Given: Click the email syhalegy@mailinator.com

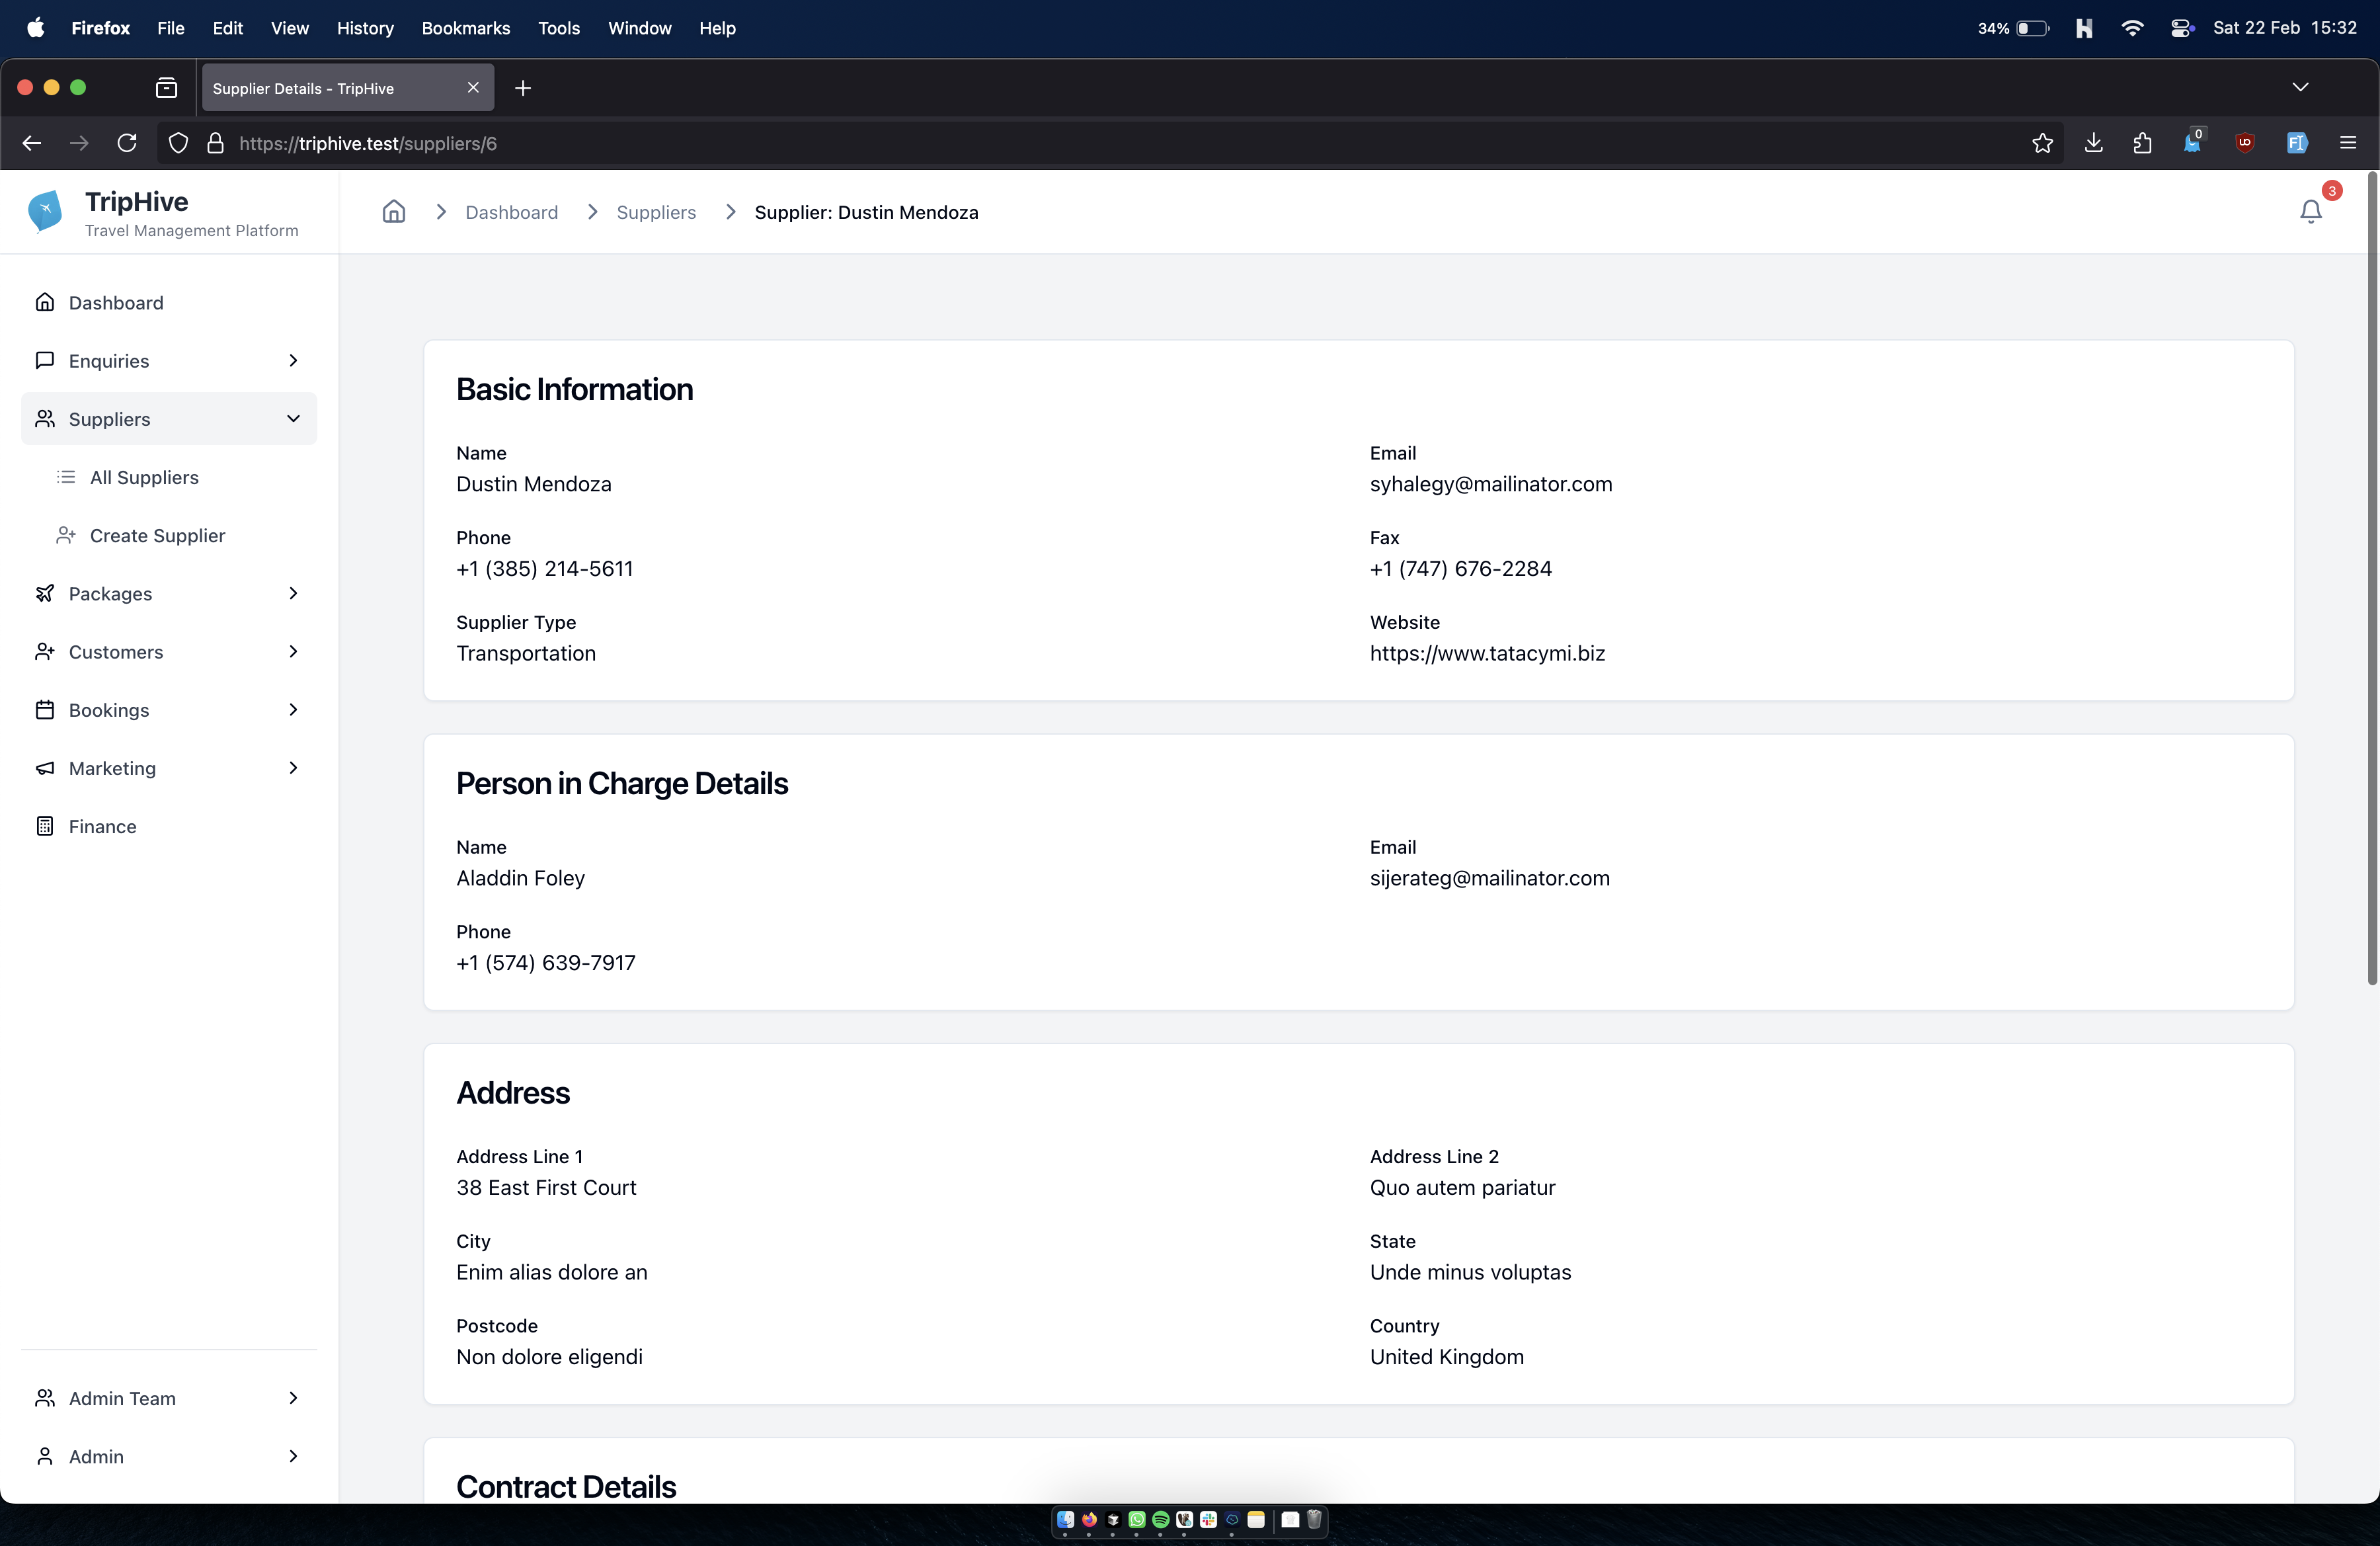Looking at the screenshot, I should (1491, 484).
